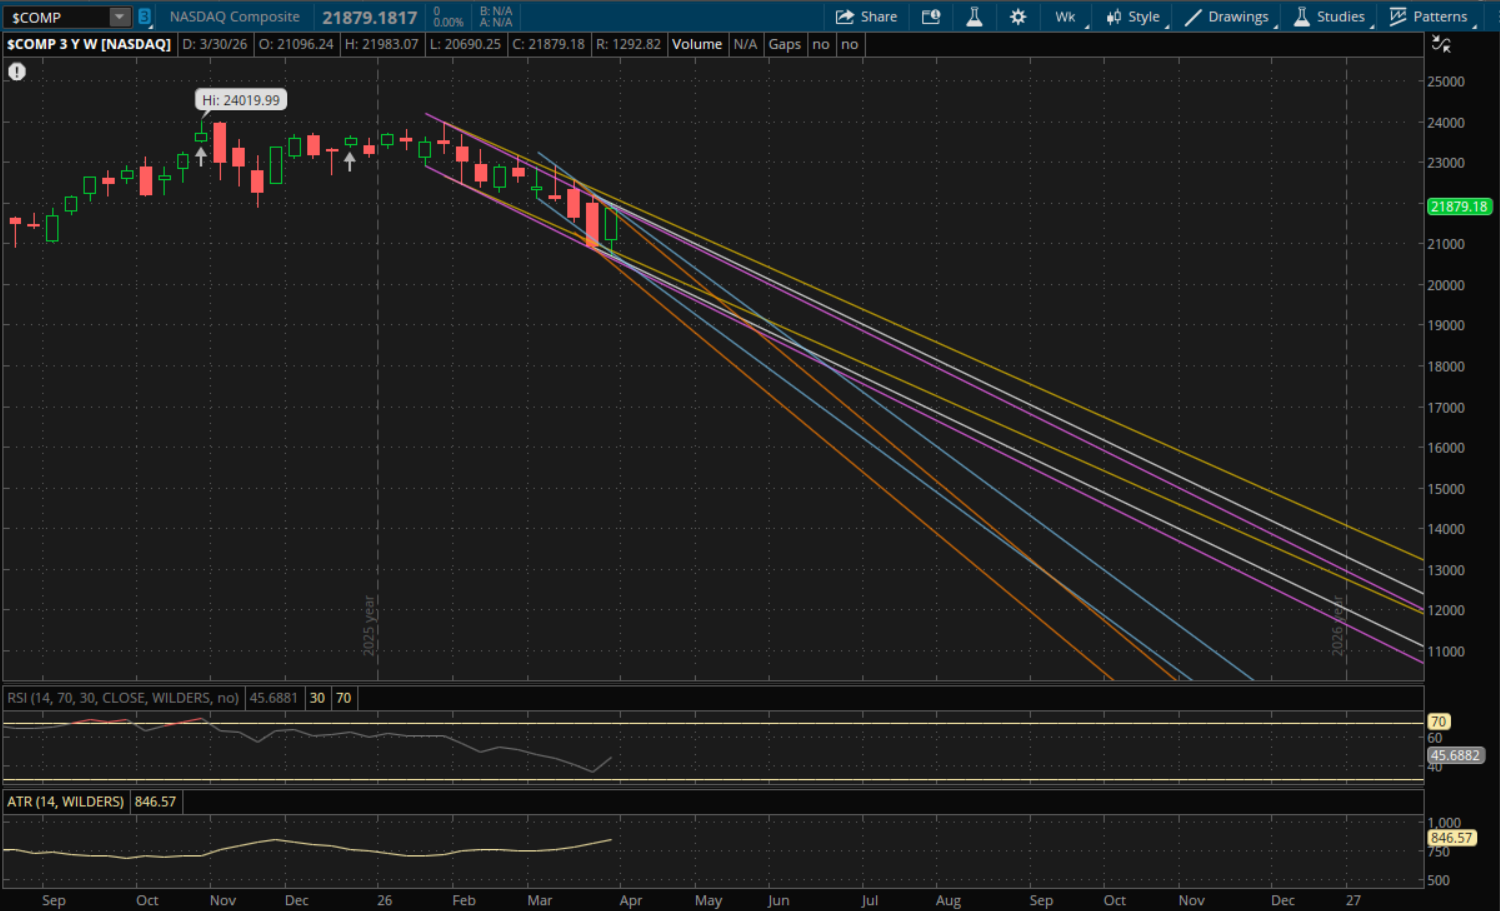Click the Volume label in the chart header
Screen dimensions: 1500x911
point(697,44)
